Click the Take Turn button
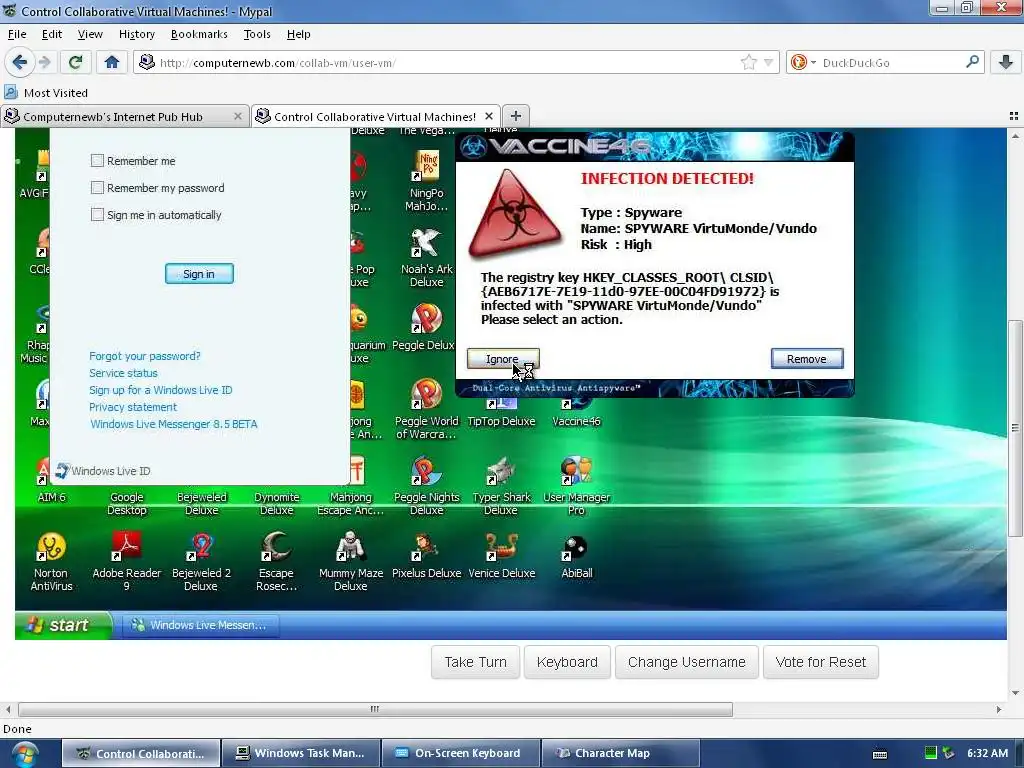The height and width of the screenshot is (768, 1024). [x=475, y=662]
